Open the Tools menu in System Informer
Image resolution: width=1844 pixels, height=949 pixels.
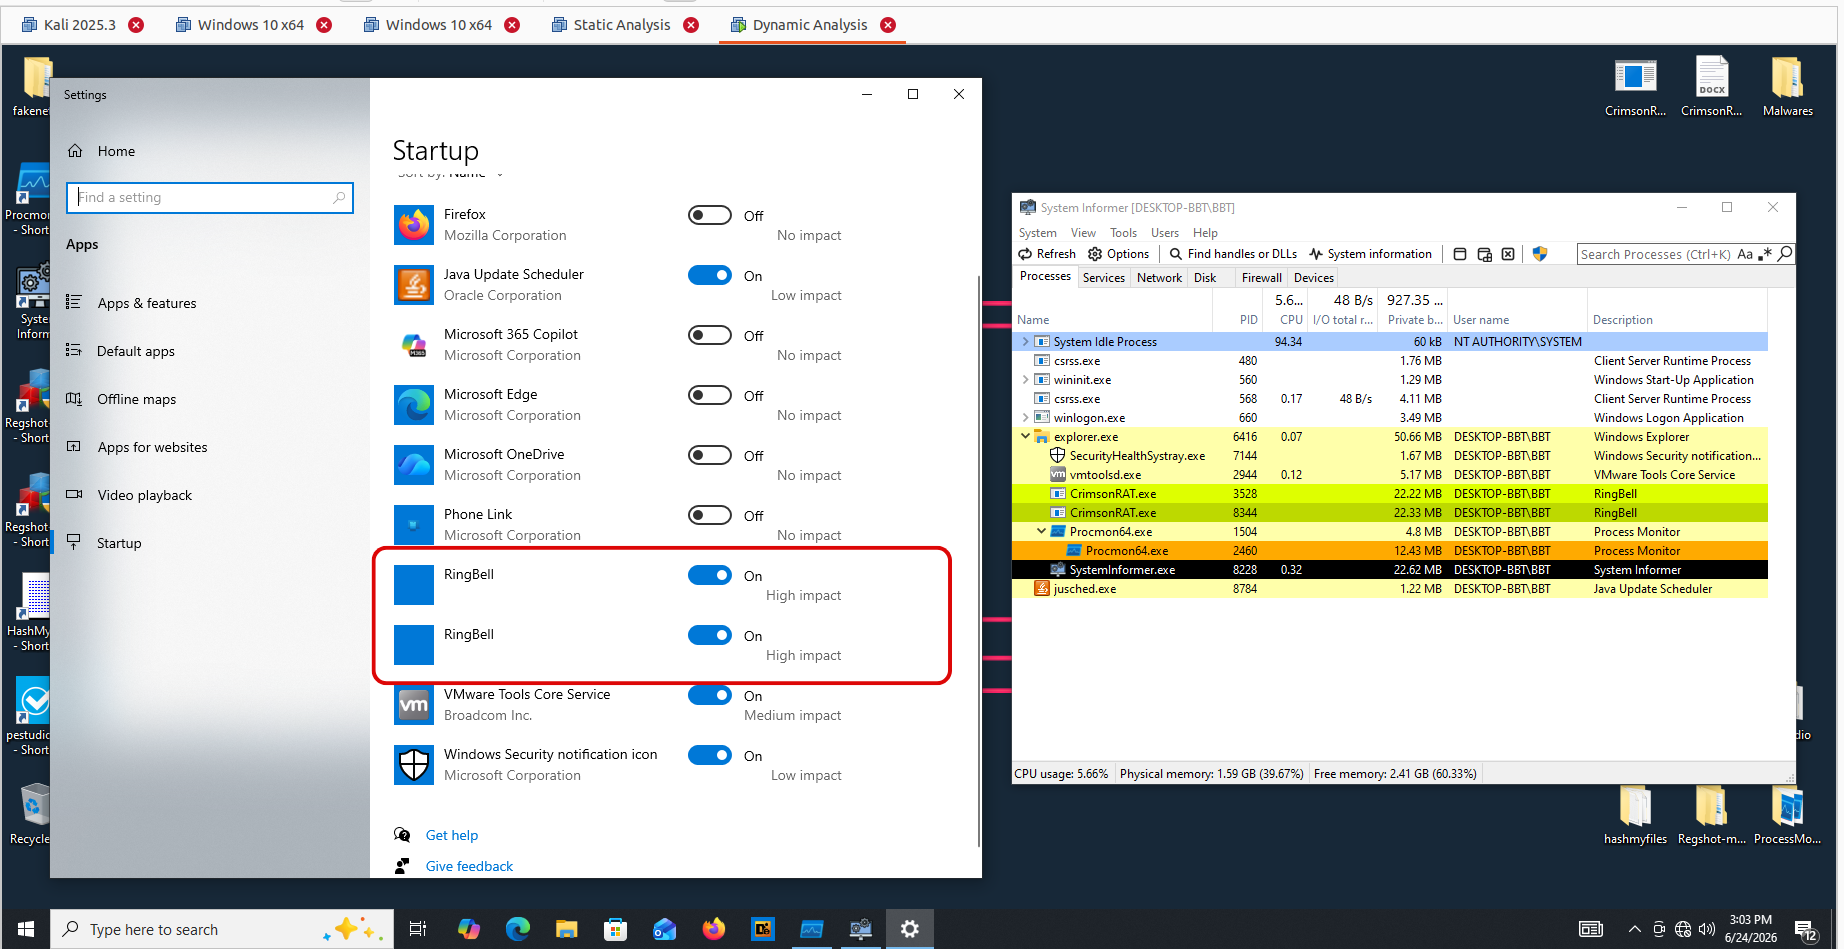click(1123, 233)
